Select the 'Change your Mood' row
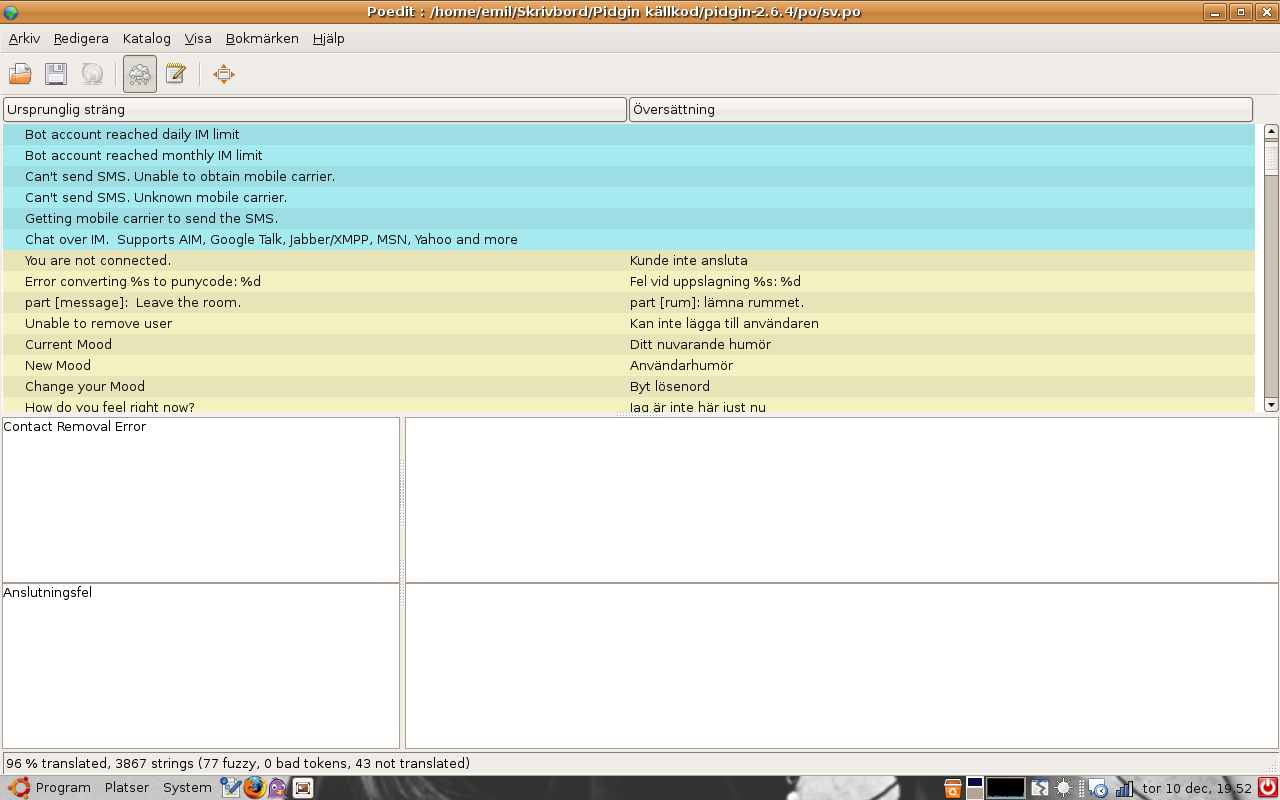Viewport: 1280px width, 800px height. point(629,386)
